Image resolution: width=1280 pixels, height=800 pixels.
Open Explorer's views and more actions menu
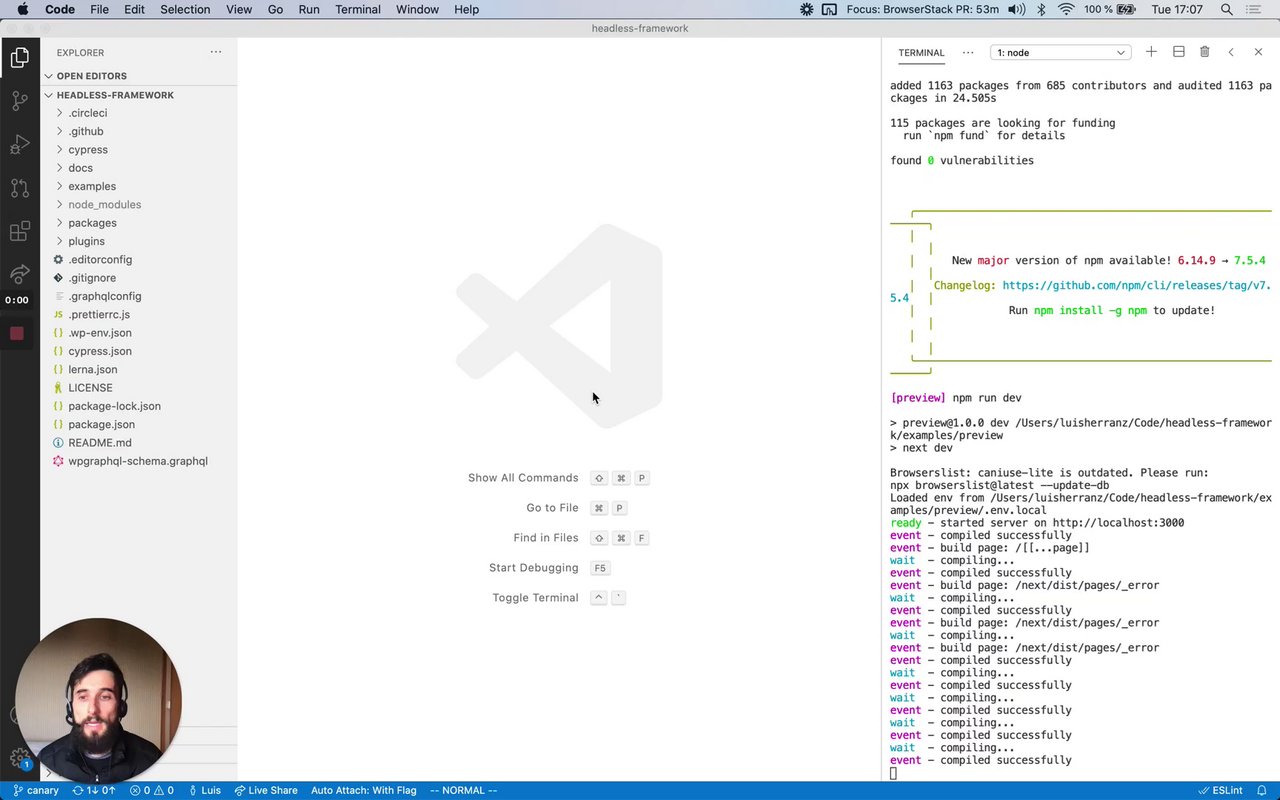click(216, 52)
